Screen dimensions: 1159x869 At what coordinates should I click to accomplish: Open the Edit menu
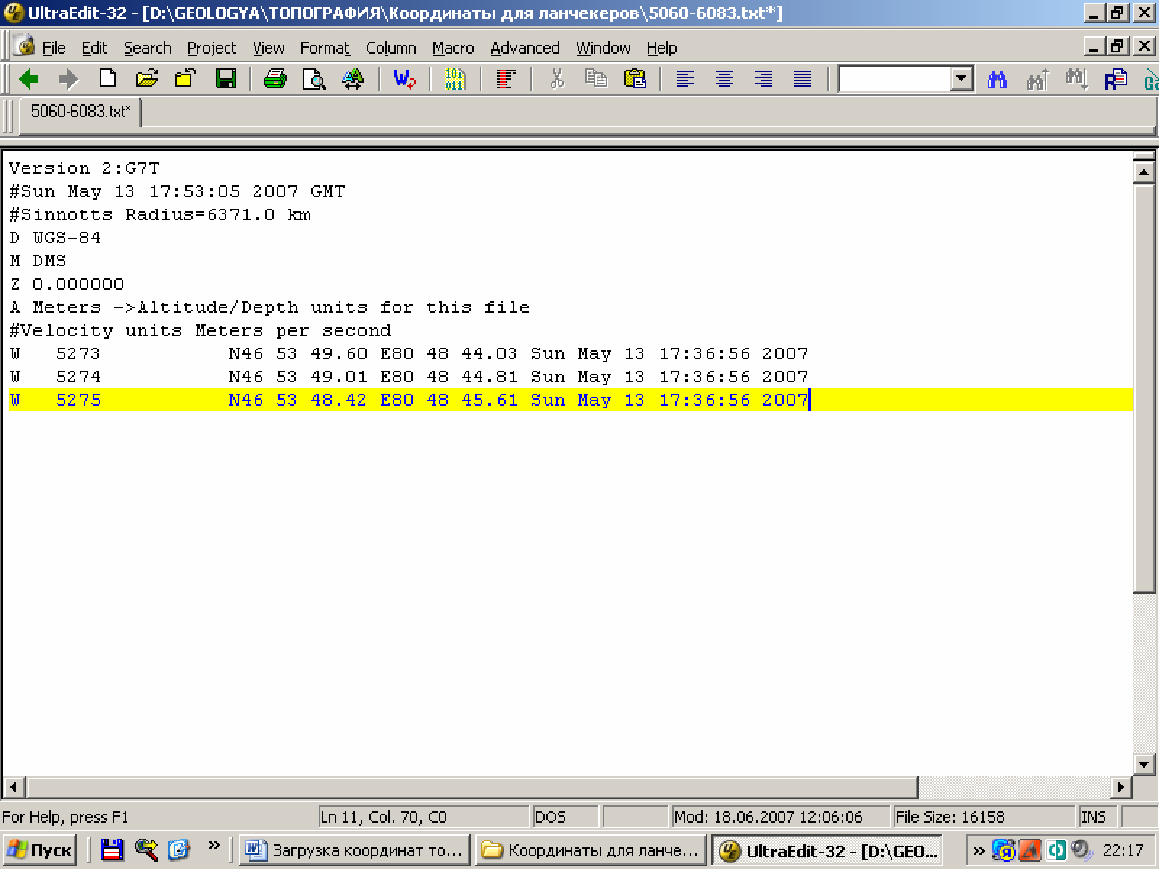(94, 48)
